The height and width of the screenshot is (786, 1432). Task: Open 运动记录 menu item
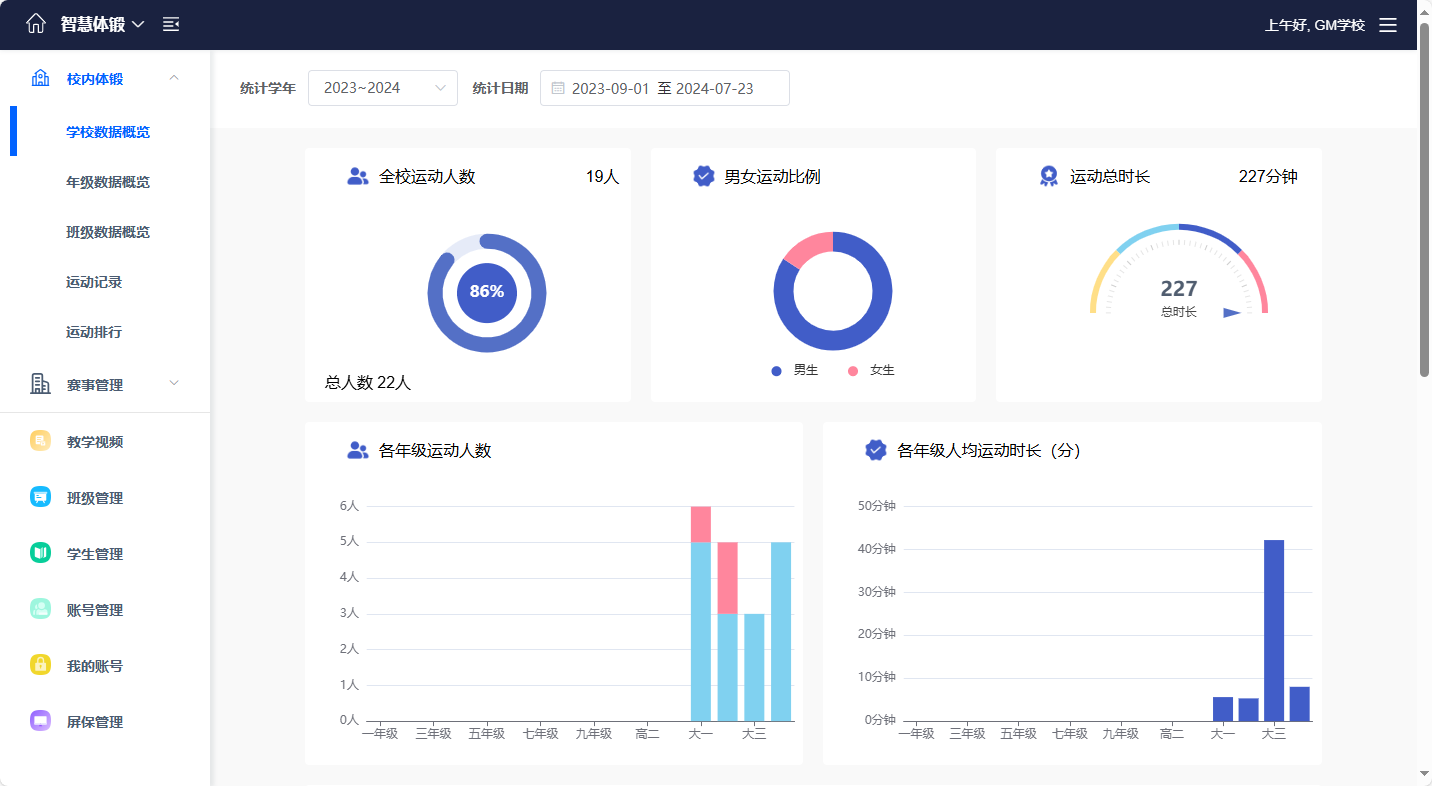[x=94, y=282]
